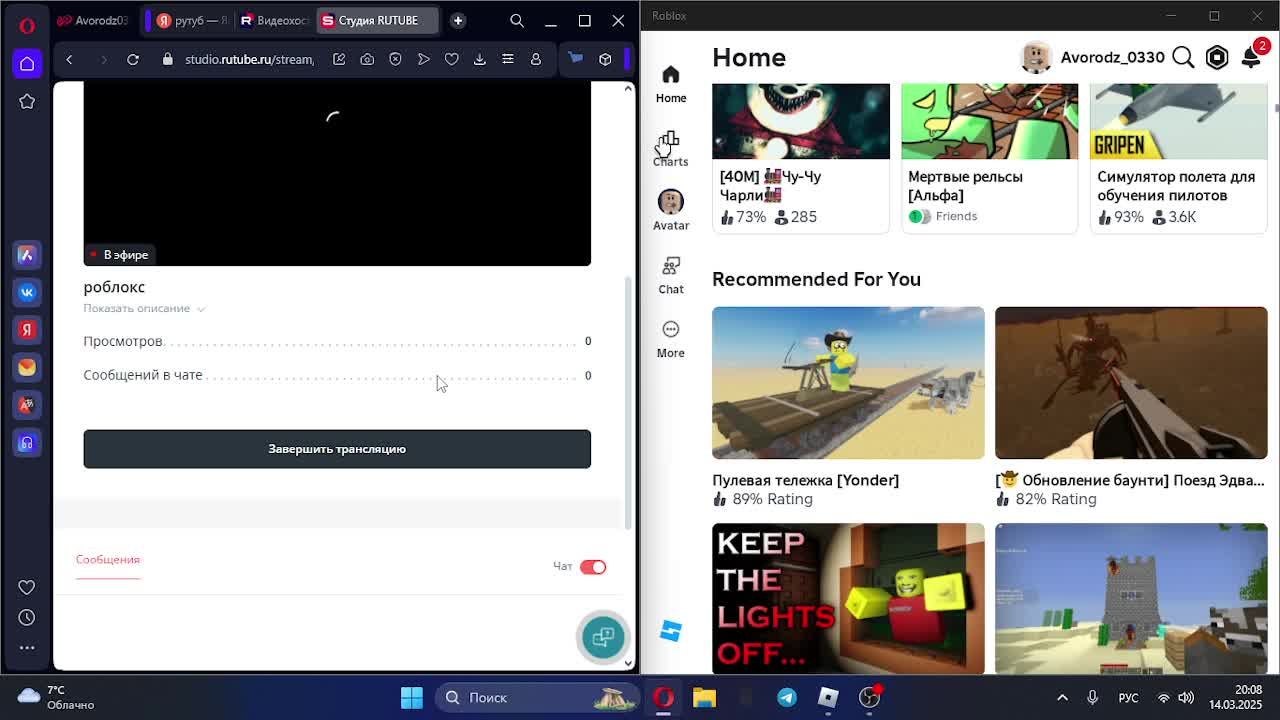Open the Keep The Lights Off game thumbnail
Image resolution: width=1280 pixels, height=720 pixels.
click(848, 598)
